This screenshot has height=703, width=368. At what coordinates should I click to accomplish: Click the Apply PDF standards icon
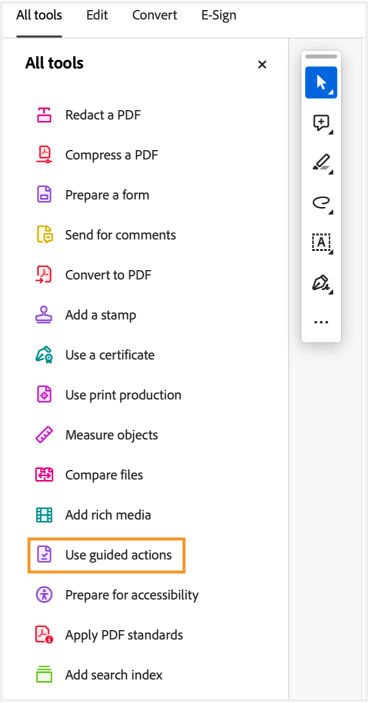[44, 635]
